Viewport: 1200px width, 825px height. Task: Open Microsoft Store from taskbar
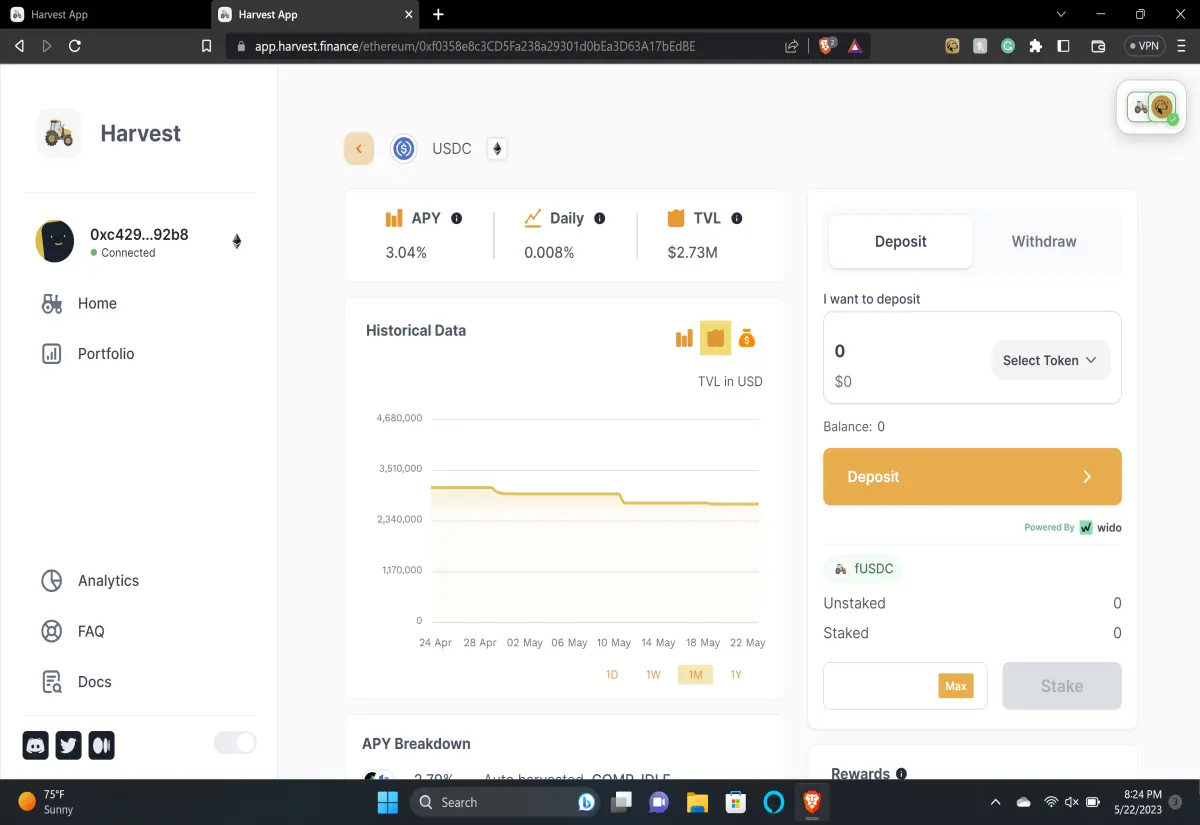coord(736,802)
